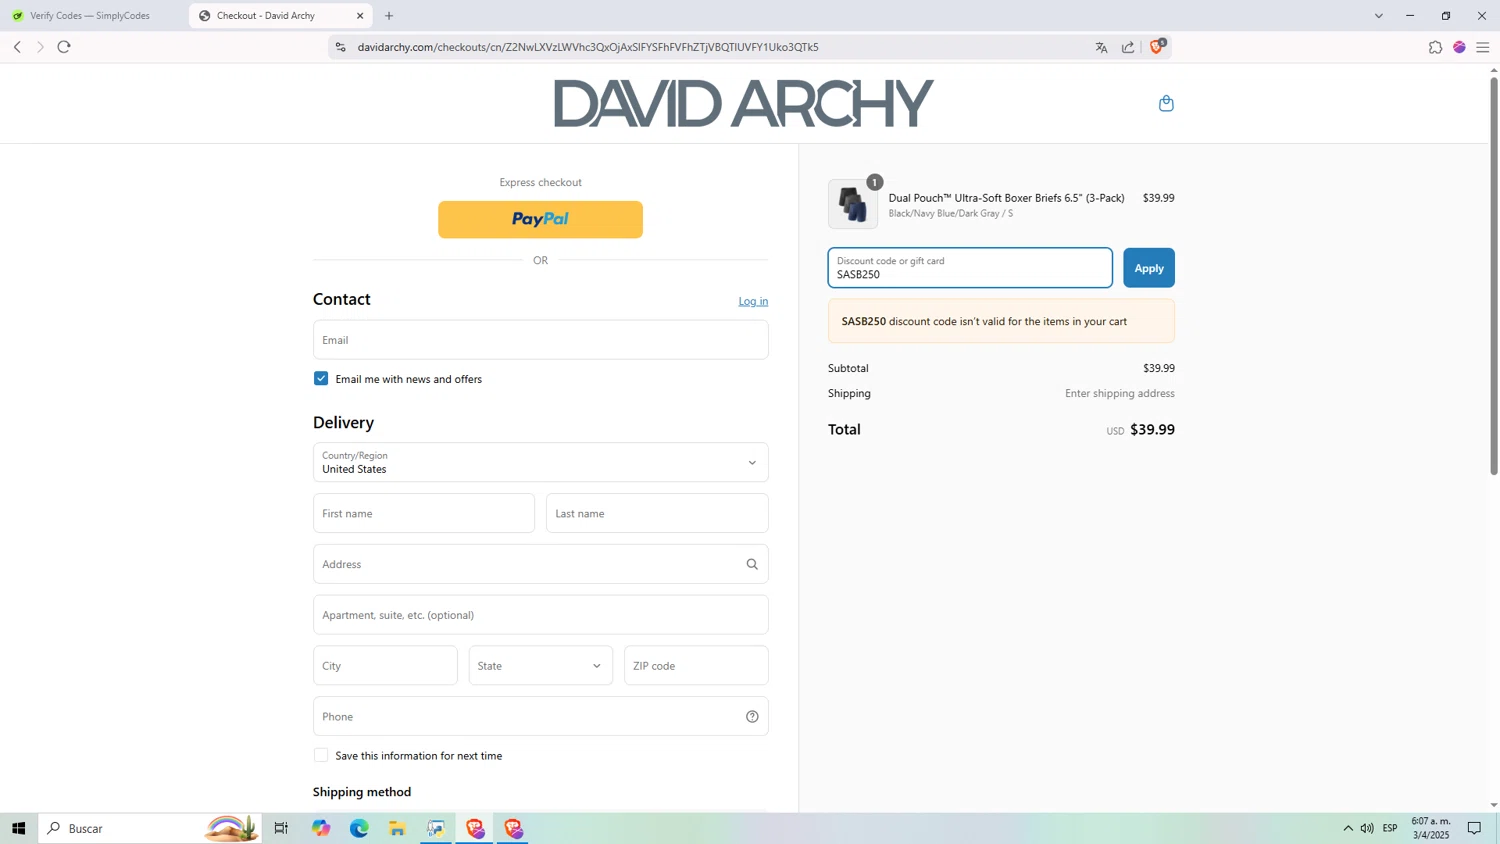Open Brave Shields lion icon
Viewport: 1500px width, 844px height.
click(1157, 46)
